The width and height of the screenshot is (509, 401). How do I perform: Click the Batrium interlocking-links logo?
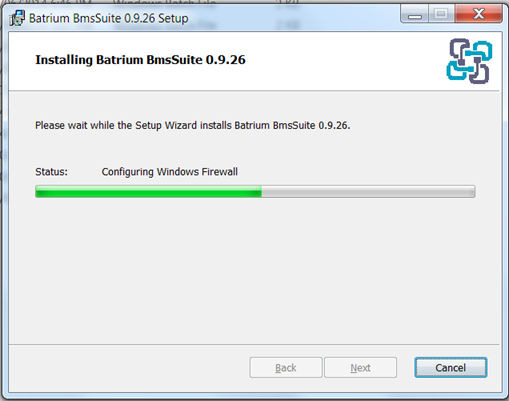pyautogui.click(x=469, y=61)
